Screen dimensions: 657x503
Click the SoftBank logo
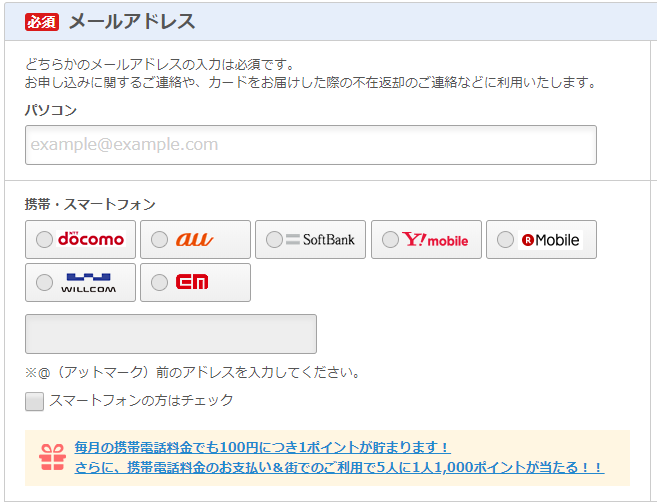click(320, 239)
